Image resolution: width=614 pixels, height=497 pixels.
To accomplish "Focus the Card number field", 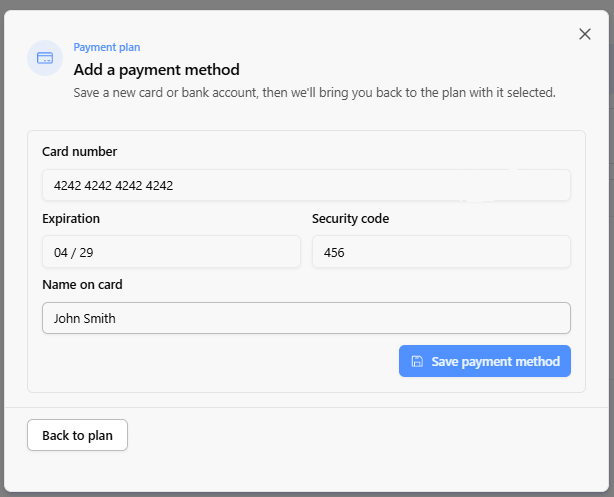I will click(x=306, y=185).
